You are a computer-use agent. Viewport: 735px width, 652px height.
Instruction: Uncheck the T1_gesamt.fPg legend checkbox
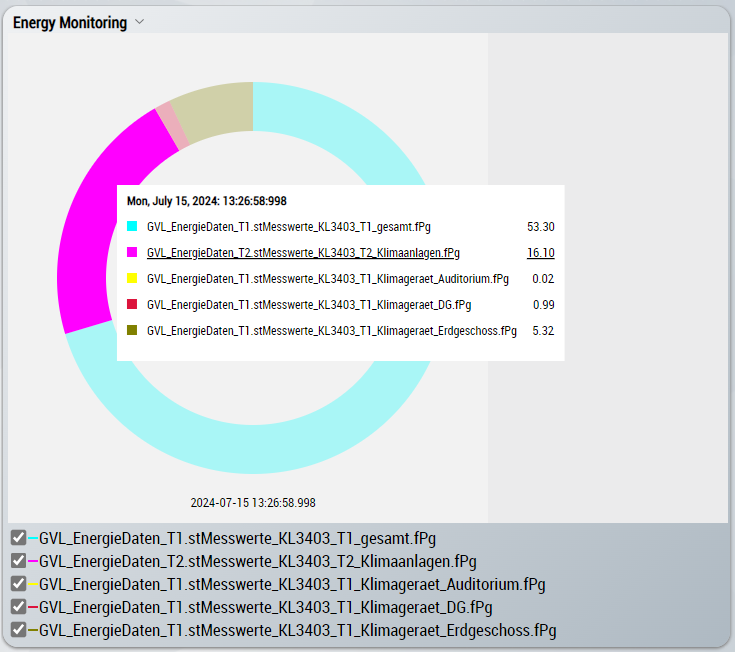18,538
